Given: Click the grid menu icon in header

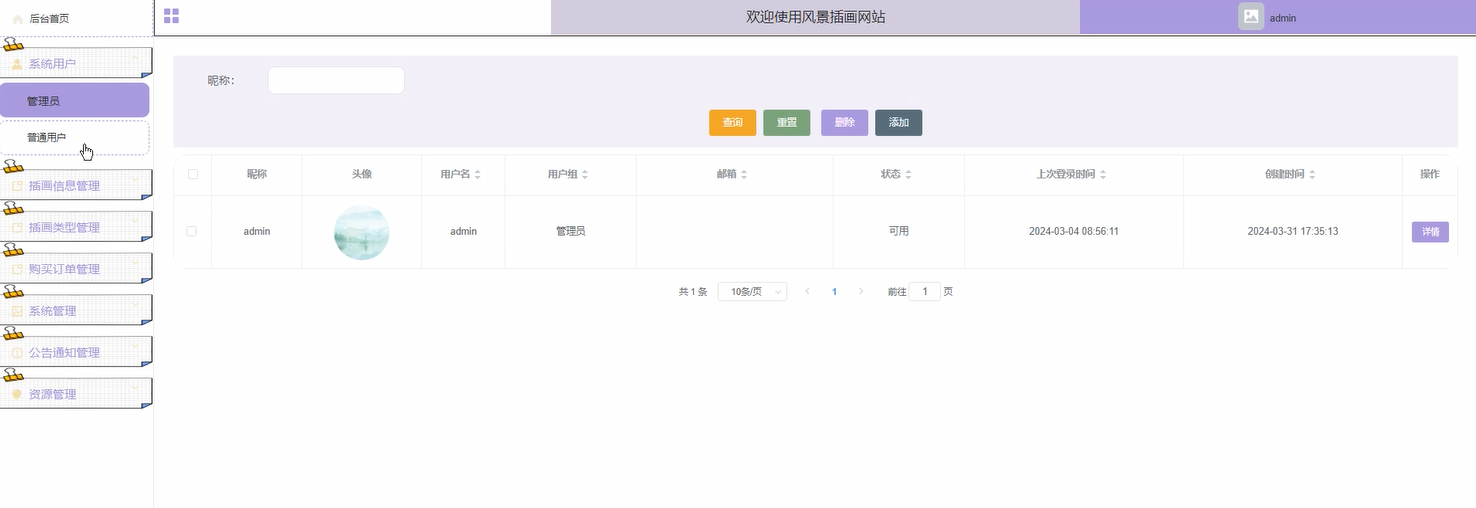Looking at the screenshot, I should tap(171, 16).
